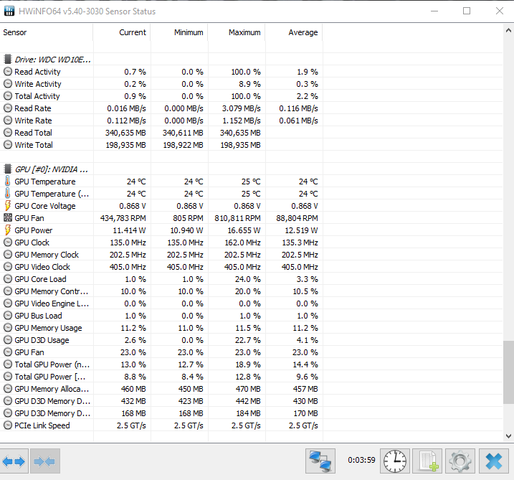514x480 pixels.
Task: Click the GPU chip icon for NVIDIA group
Action: click(x=7, y=169)
